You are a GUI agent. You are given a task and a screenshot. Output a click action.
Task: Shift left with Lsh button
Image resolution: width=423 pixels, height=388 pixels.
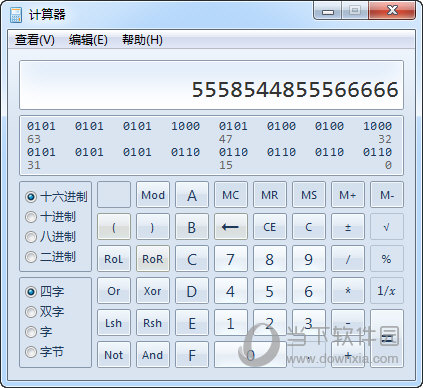click(114, 323)
